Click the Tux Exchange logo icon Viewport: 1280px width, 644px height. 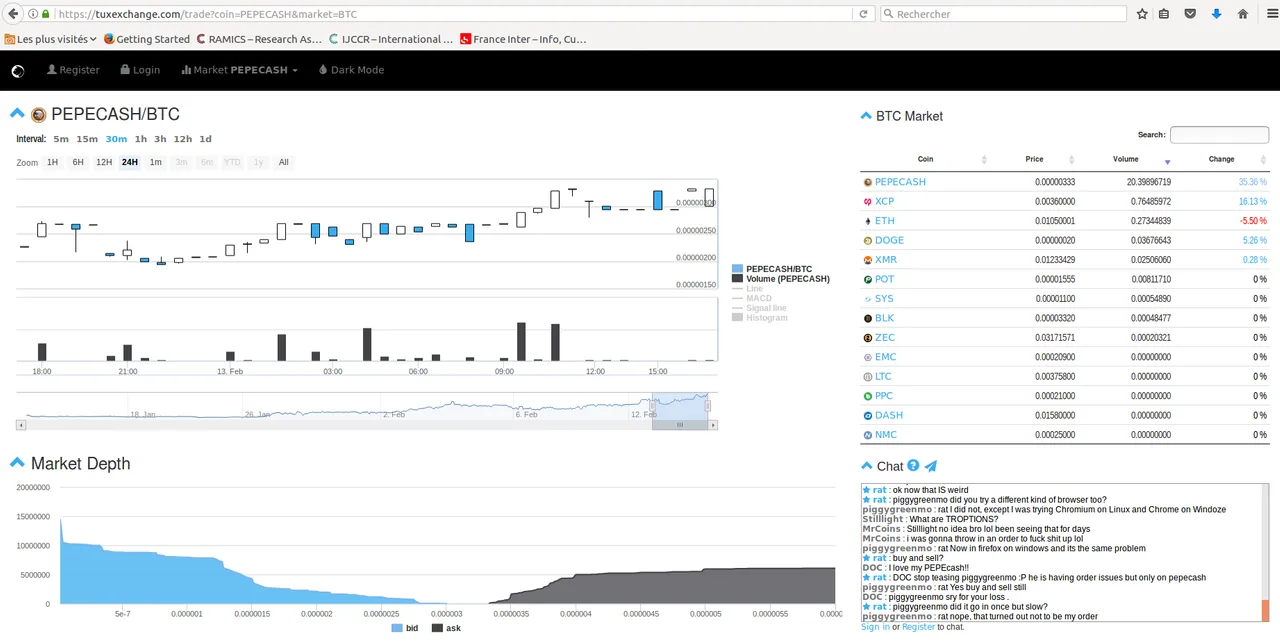tap(17, 71)
